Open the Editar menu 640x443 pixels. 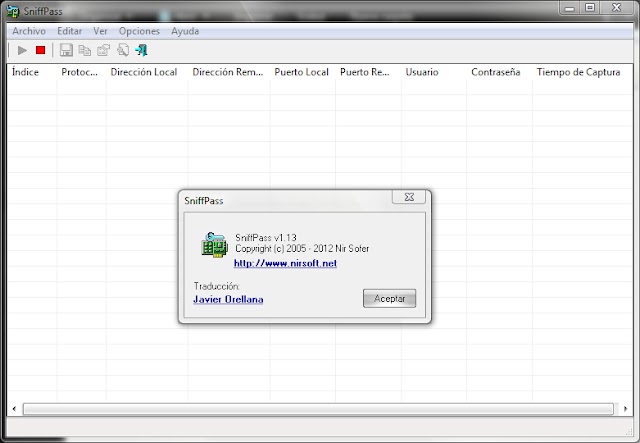[x=69, y=31]
